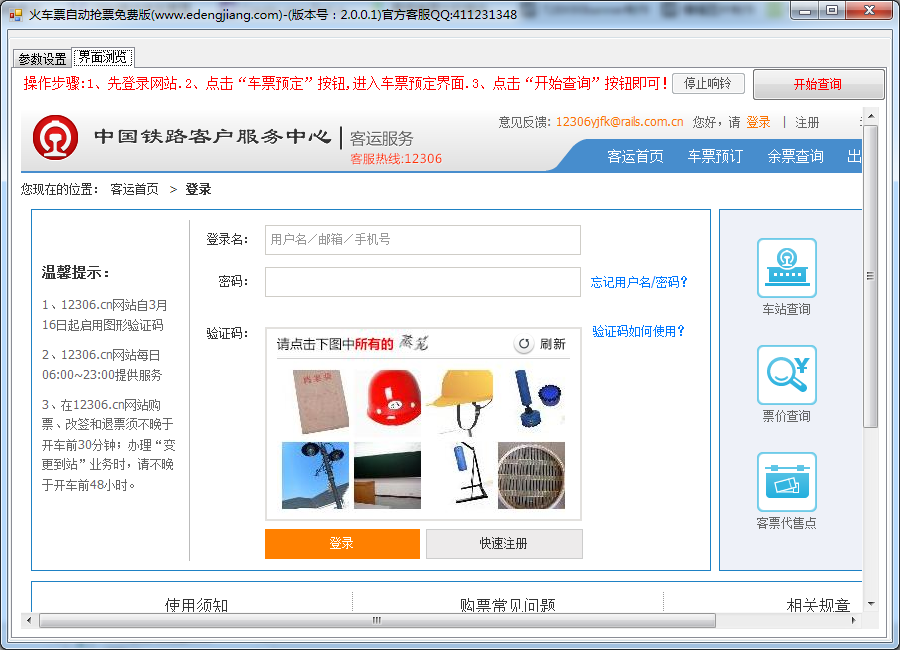
Task: Pick the bamboo steamer captcha image
Action: (x=531, y=475)
